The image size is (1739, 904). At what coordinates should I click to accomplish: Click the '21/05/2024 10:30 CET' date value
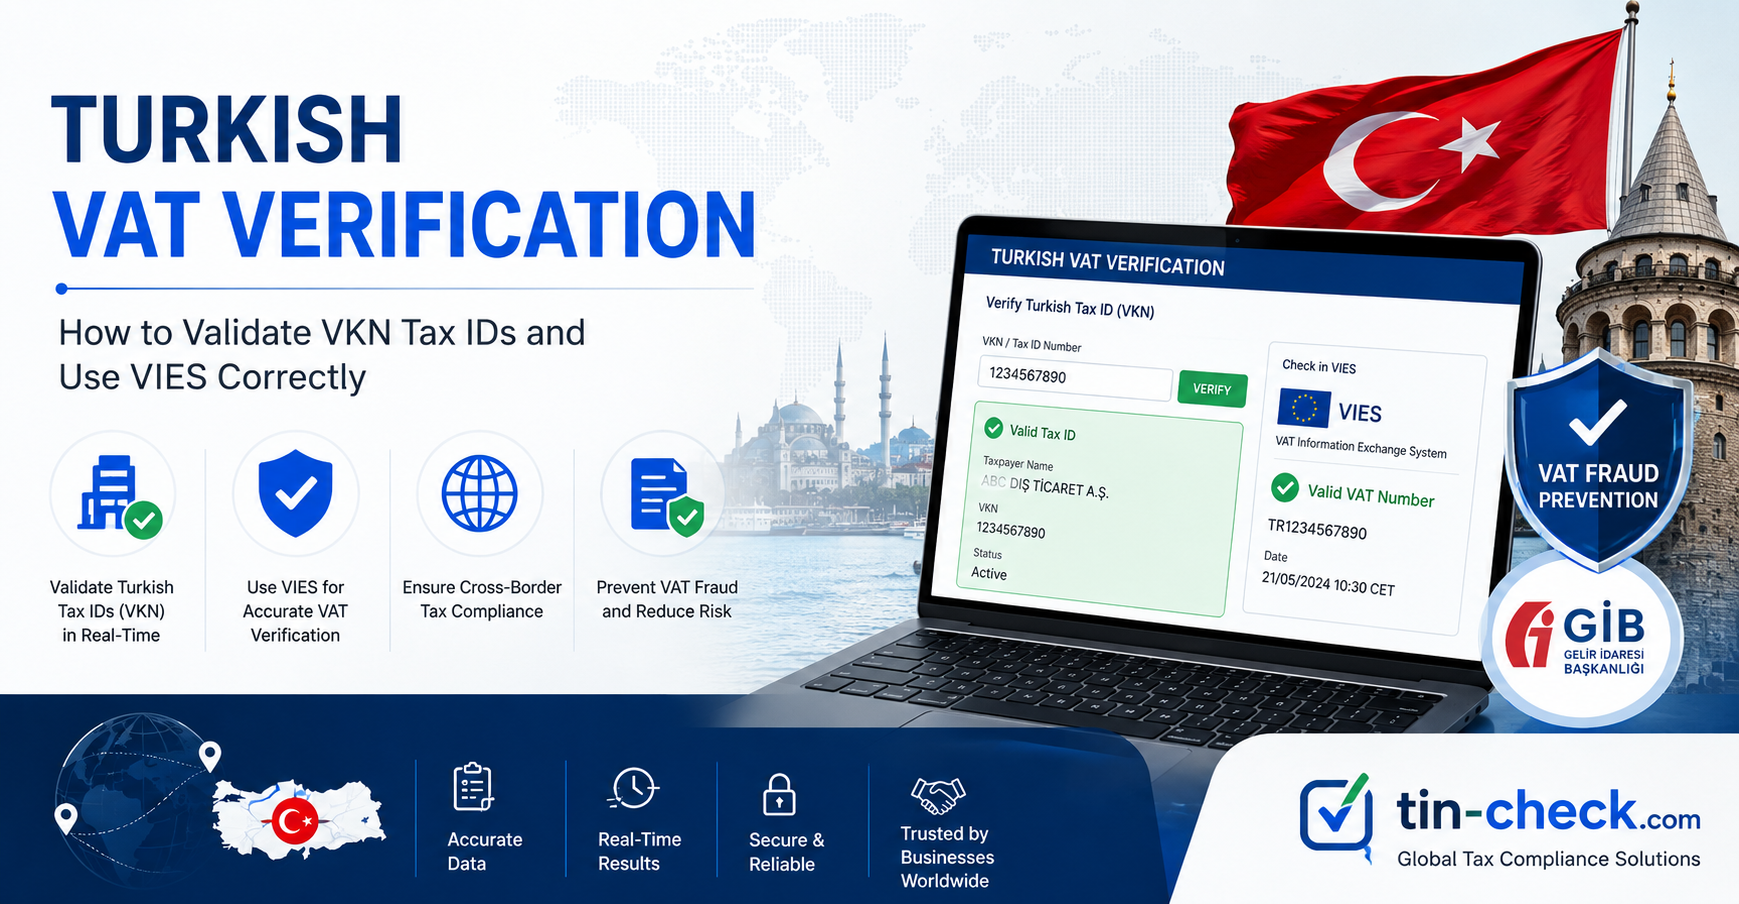[1328, 583]
